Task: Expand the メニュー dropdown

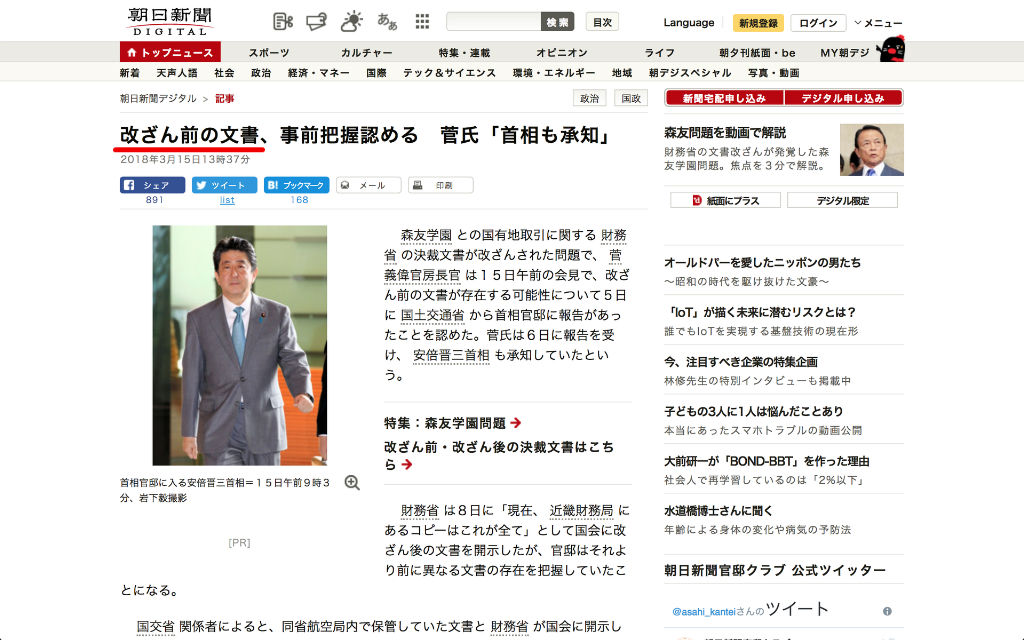Action: [878, 23]
